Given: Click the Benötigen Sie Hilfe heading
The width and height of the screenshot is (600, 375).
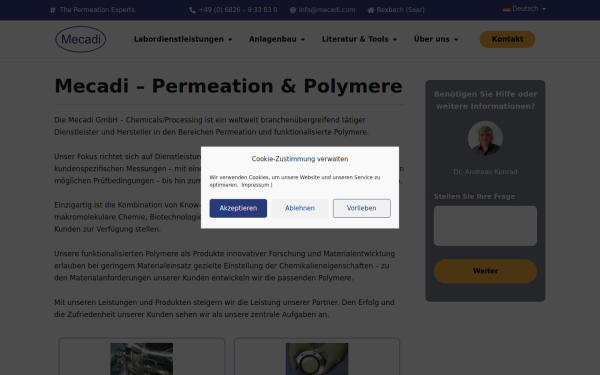Looking at the screenshot, I should [485, 100].
